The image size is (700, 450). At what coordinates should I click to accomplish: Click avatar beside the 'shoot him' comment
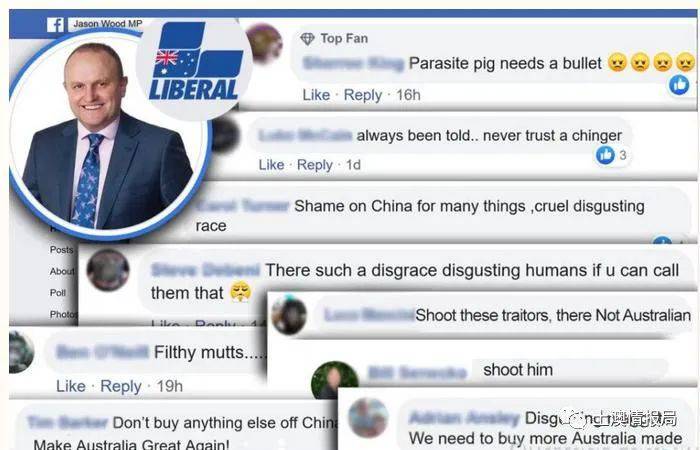point(335,379)
